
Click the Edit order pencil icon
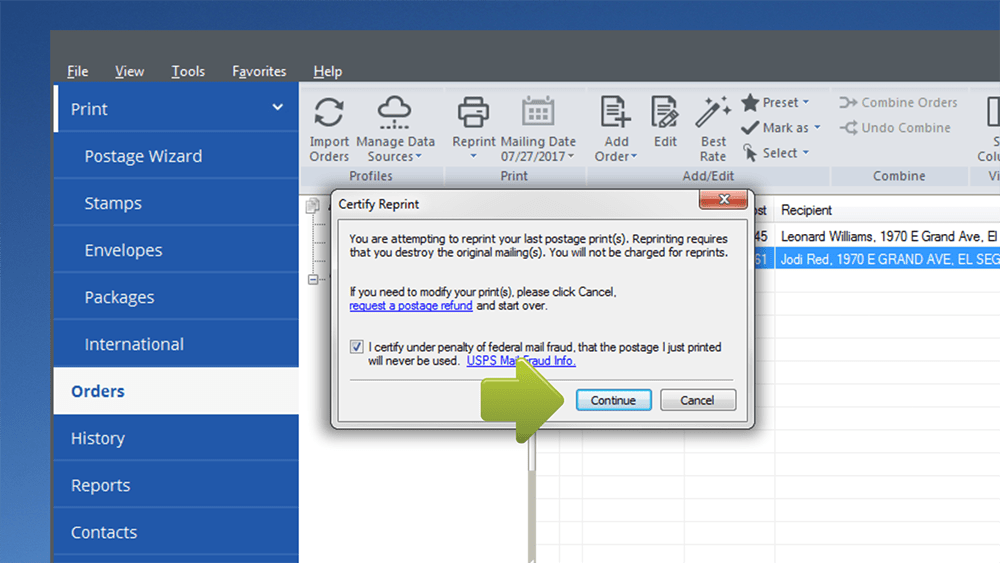tap(665, 112)
